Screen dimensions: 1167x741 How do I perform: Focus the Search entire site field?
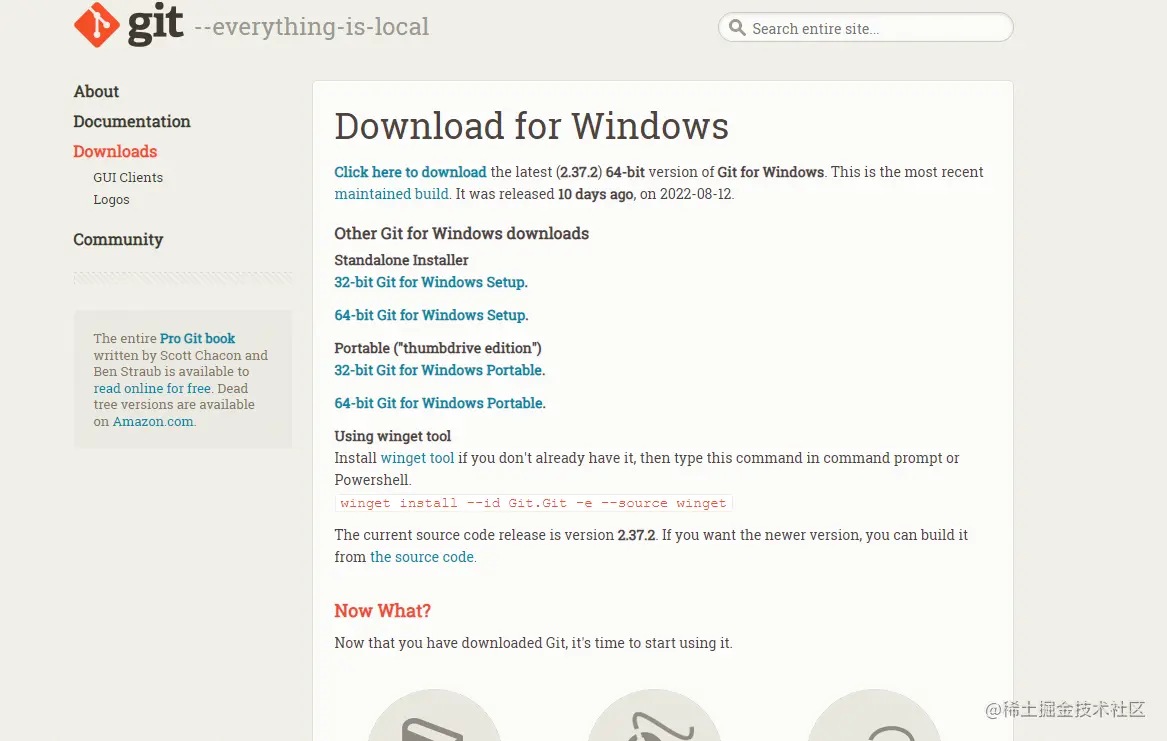[x=866, y=28]
